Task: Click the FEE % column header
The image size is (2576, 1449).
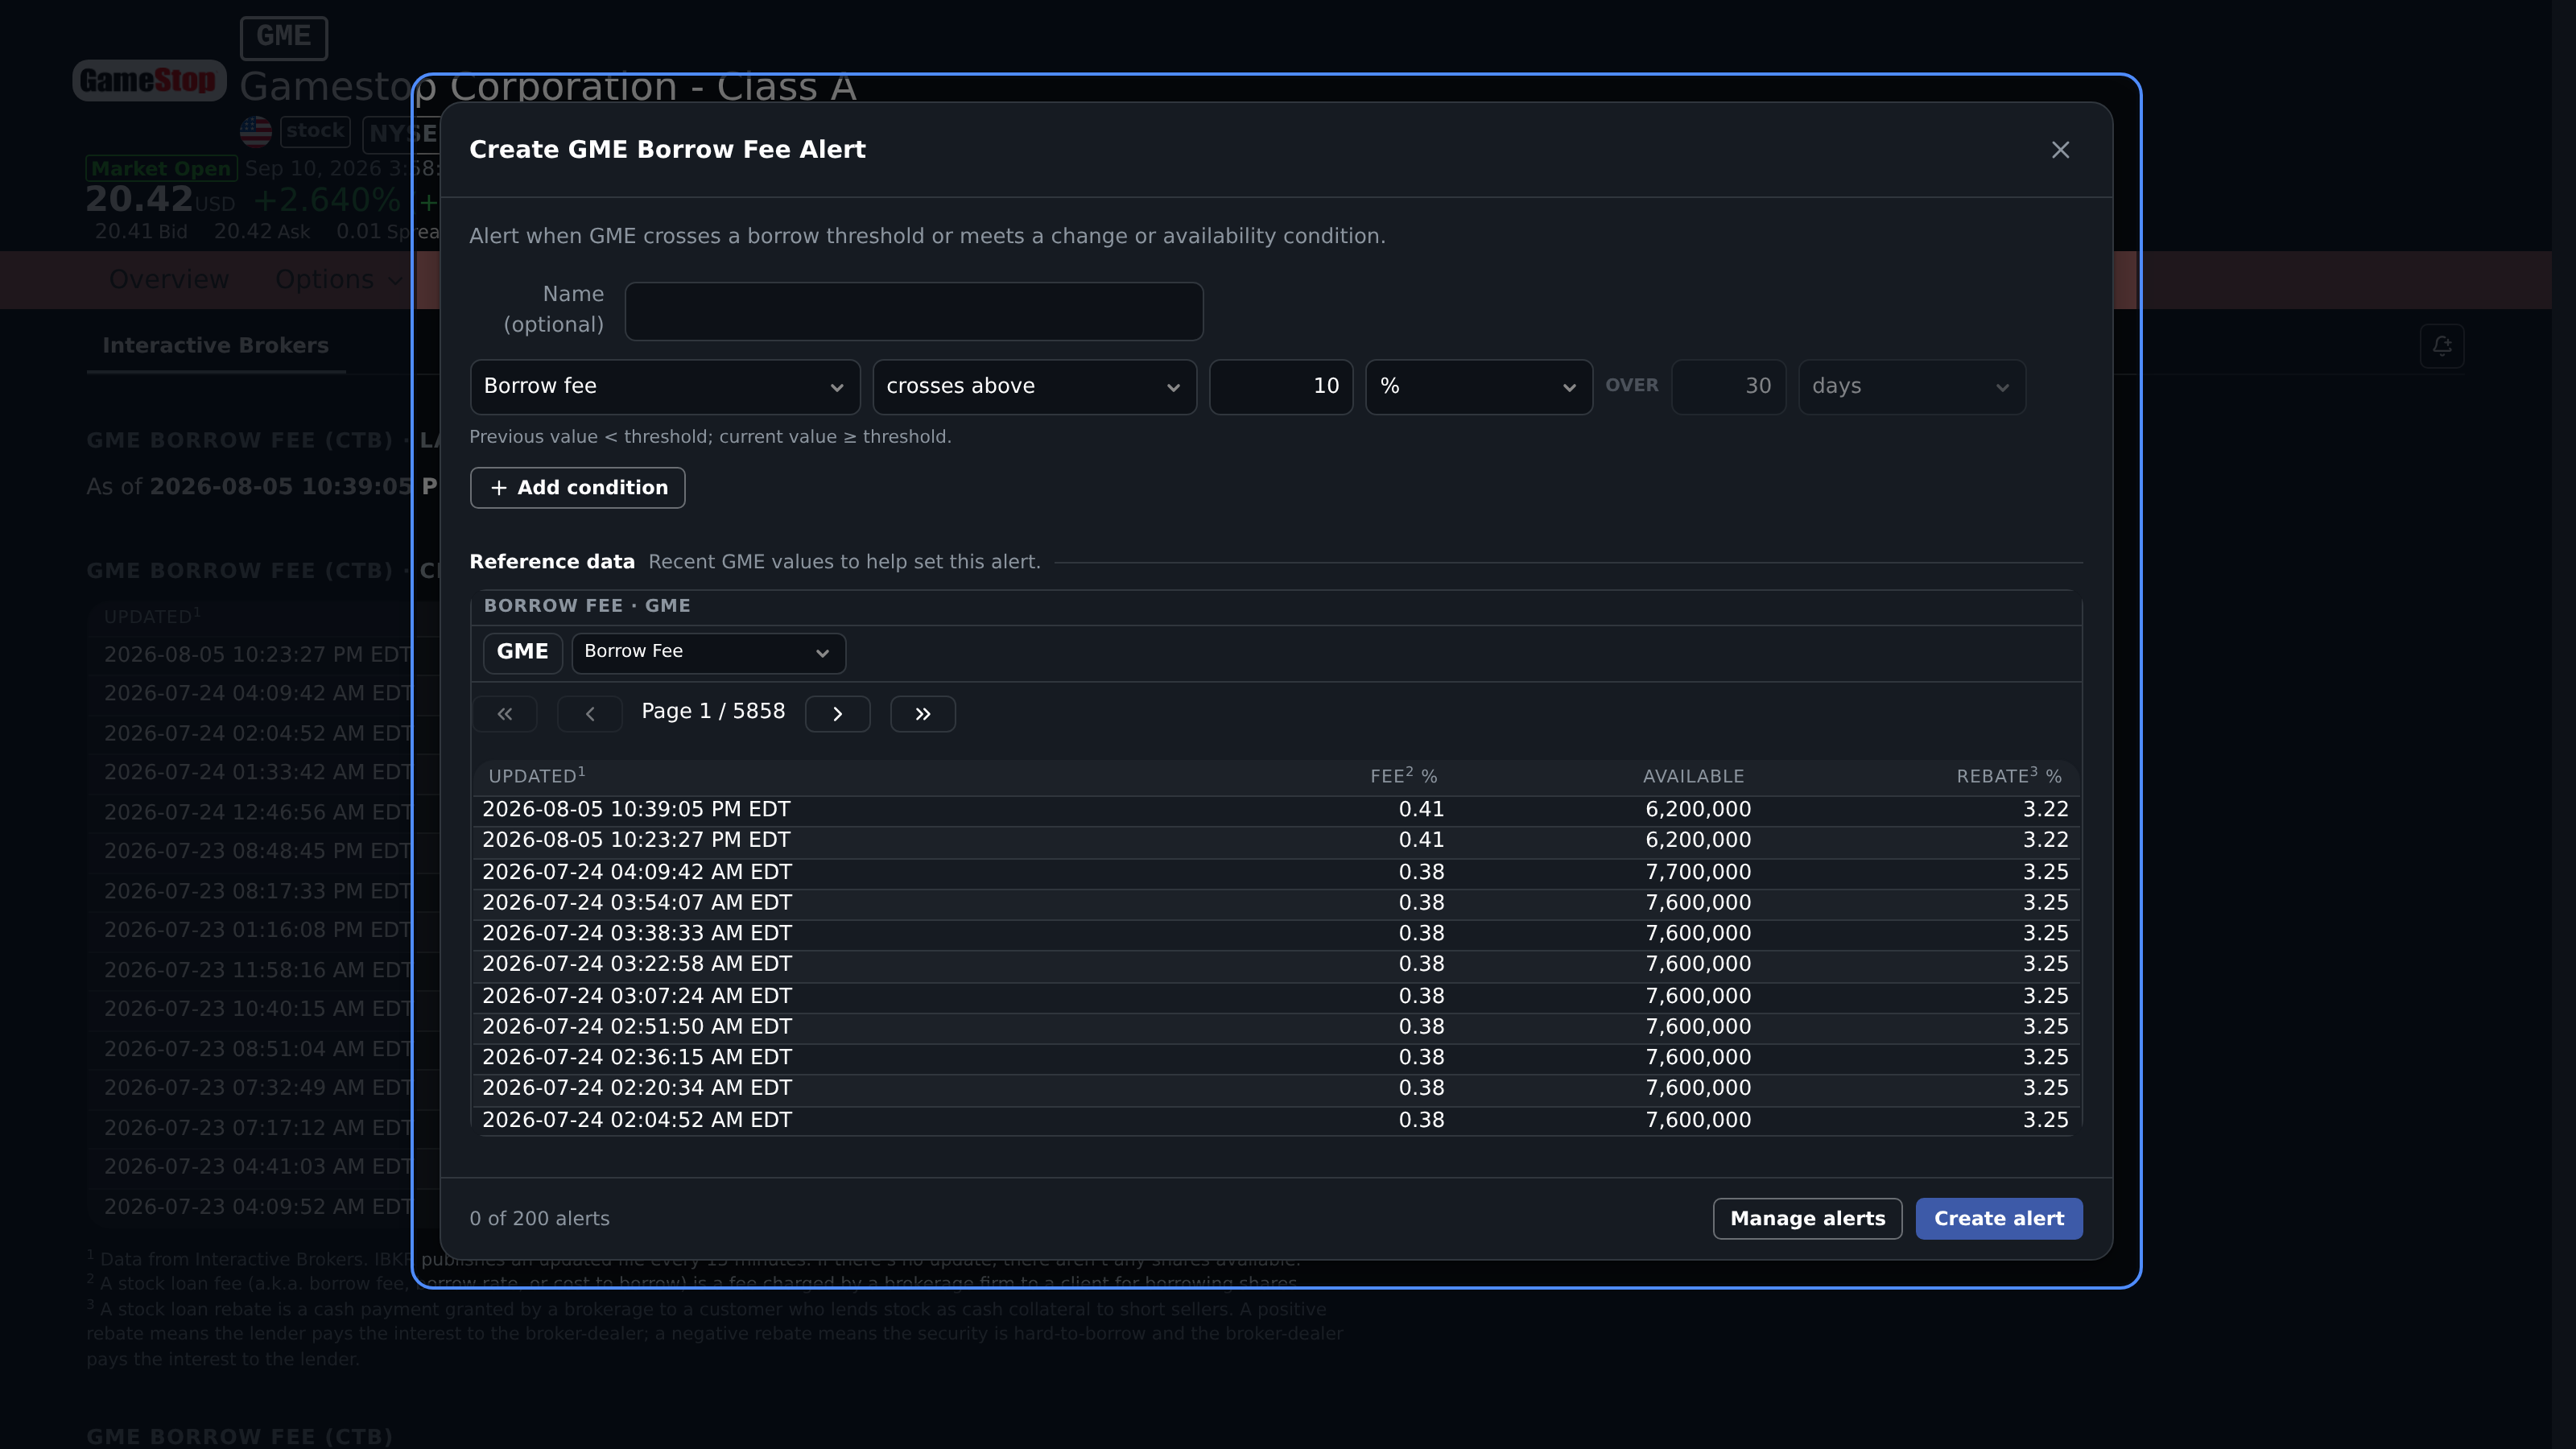Action: (x=1403, y=776)
